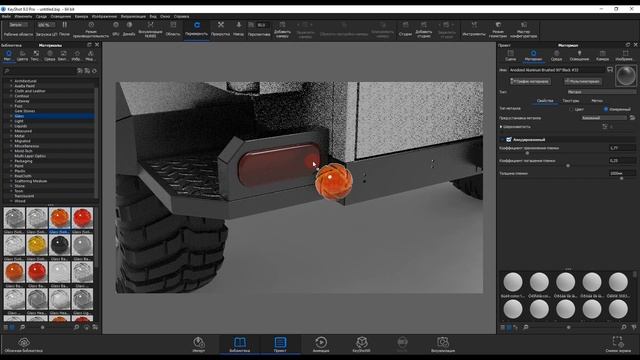The image size is (640, 360).
Task: Expand the Cloth and Leather folder
Action: pos(11,91)
